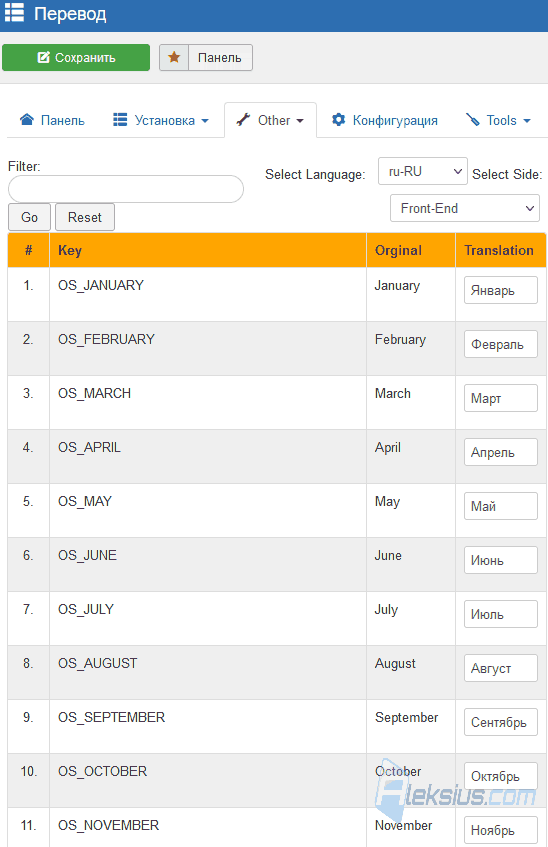The width and height of the screenshot is (548, 847).
Task: Expand the Other tab caret arrow
Action: (300, 121)
